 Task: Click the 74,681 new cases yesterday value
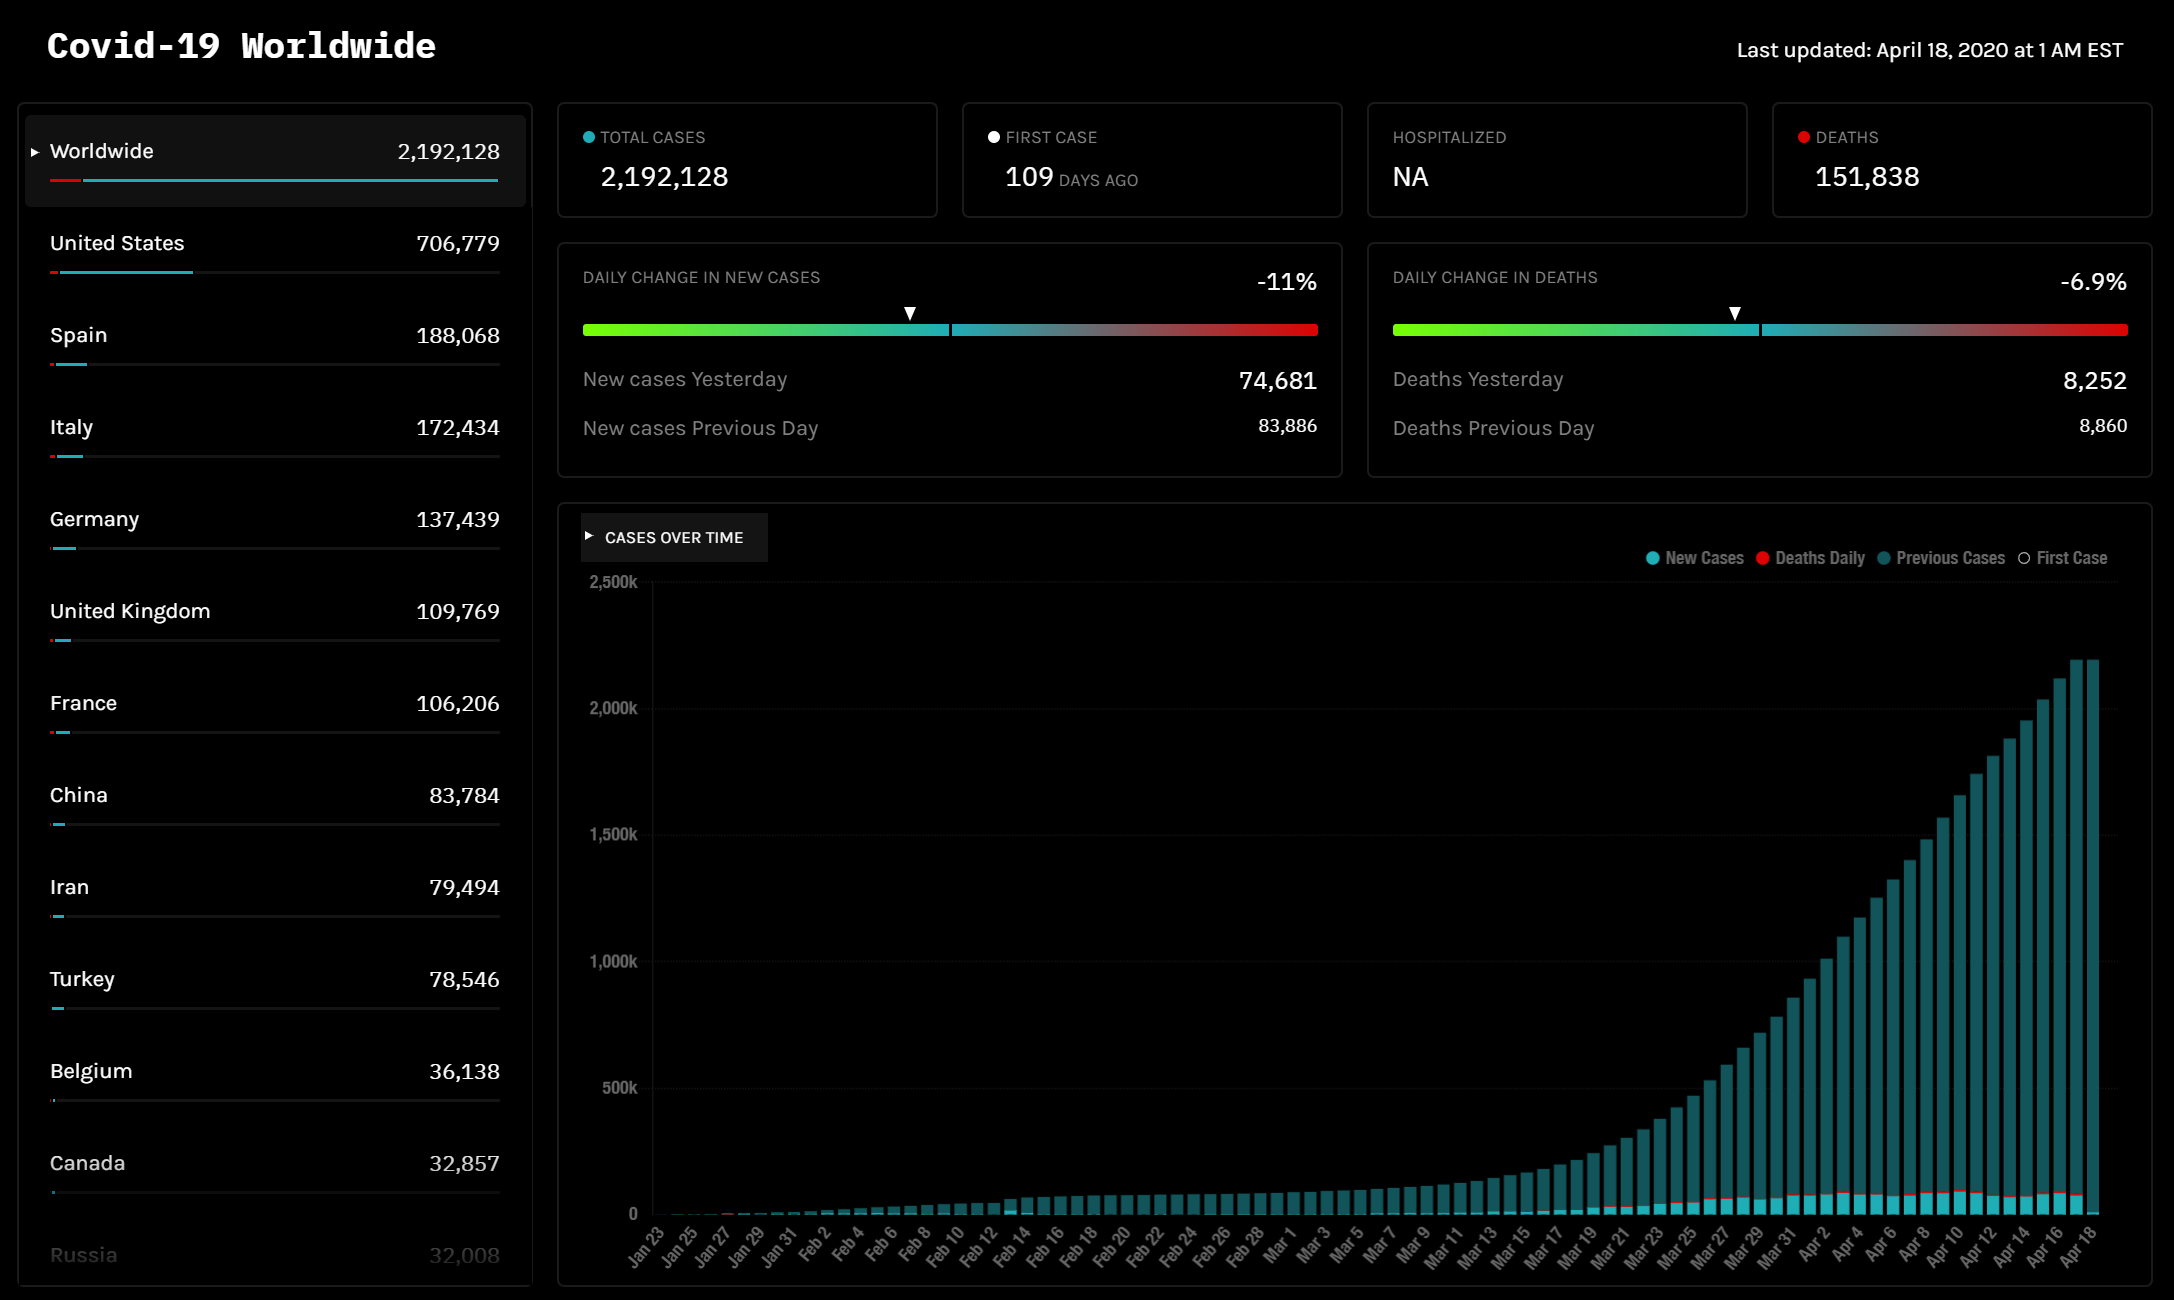click(1278, 381)
